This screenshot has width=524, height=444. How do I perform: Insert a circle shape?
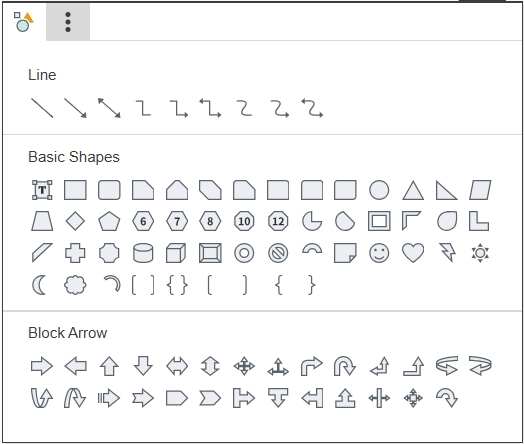tap(379, 190)
